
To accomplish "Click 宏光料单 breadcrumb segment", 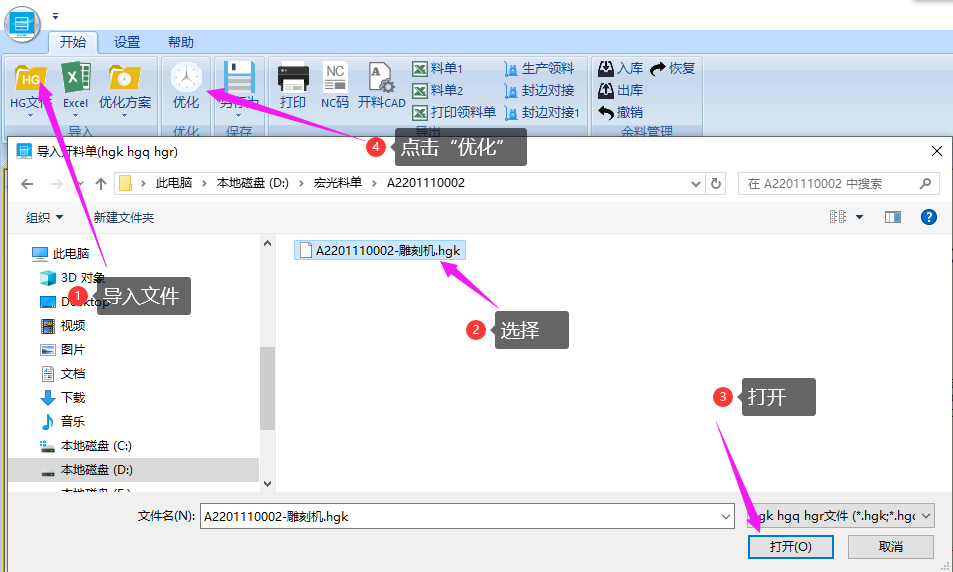I will (x=338, y=183).
